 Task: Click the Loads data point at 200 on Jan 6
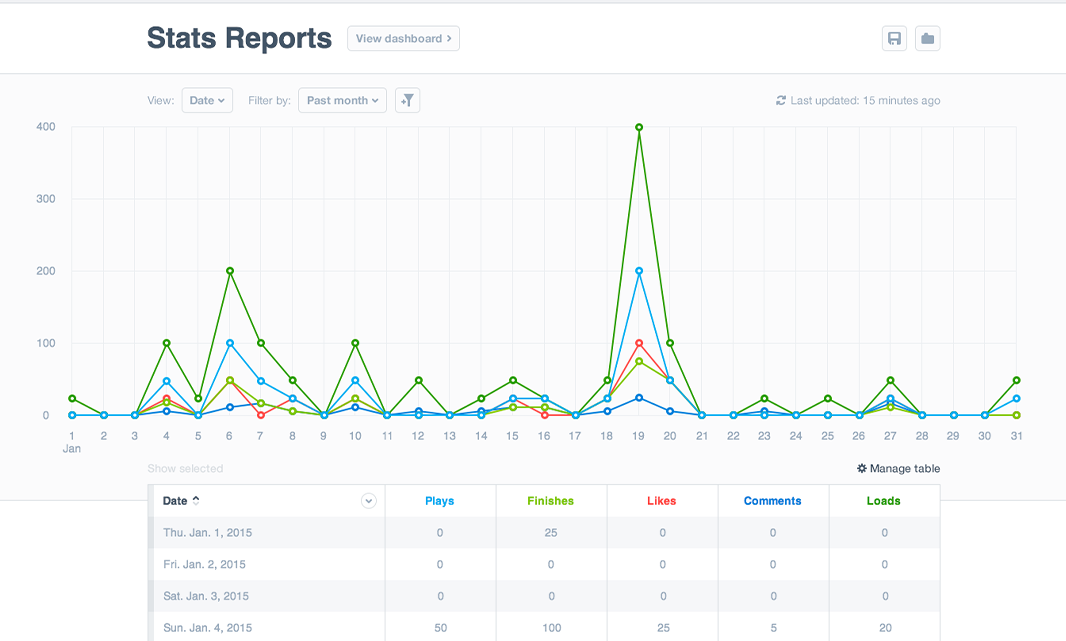point(230,271)
